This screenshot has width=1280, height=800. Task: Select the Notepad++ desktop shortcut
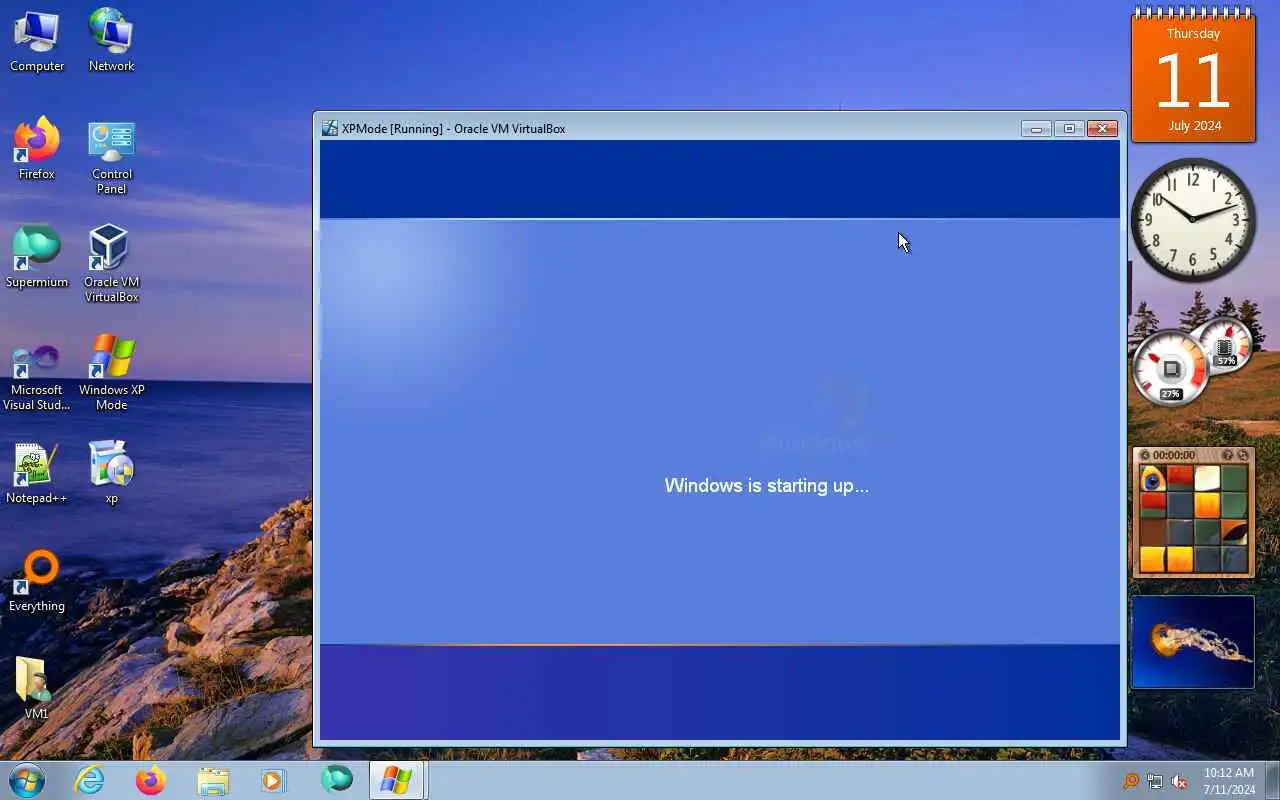(37, 472)
